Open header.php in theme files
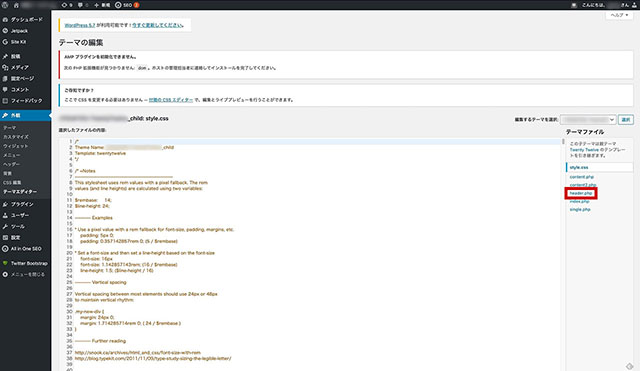Image resolution: width=640 pixels, height=371 pixels. pos(581,193)
